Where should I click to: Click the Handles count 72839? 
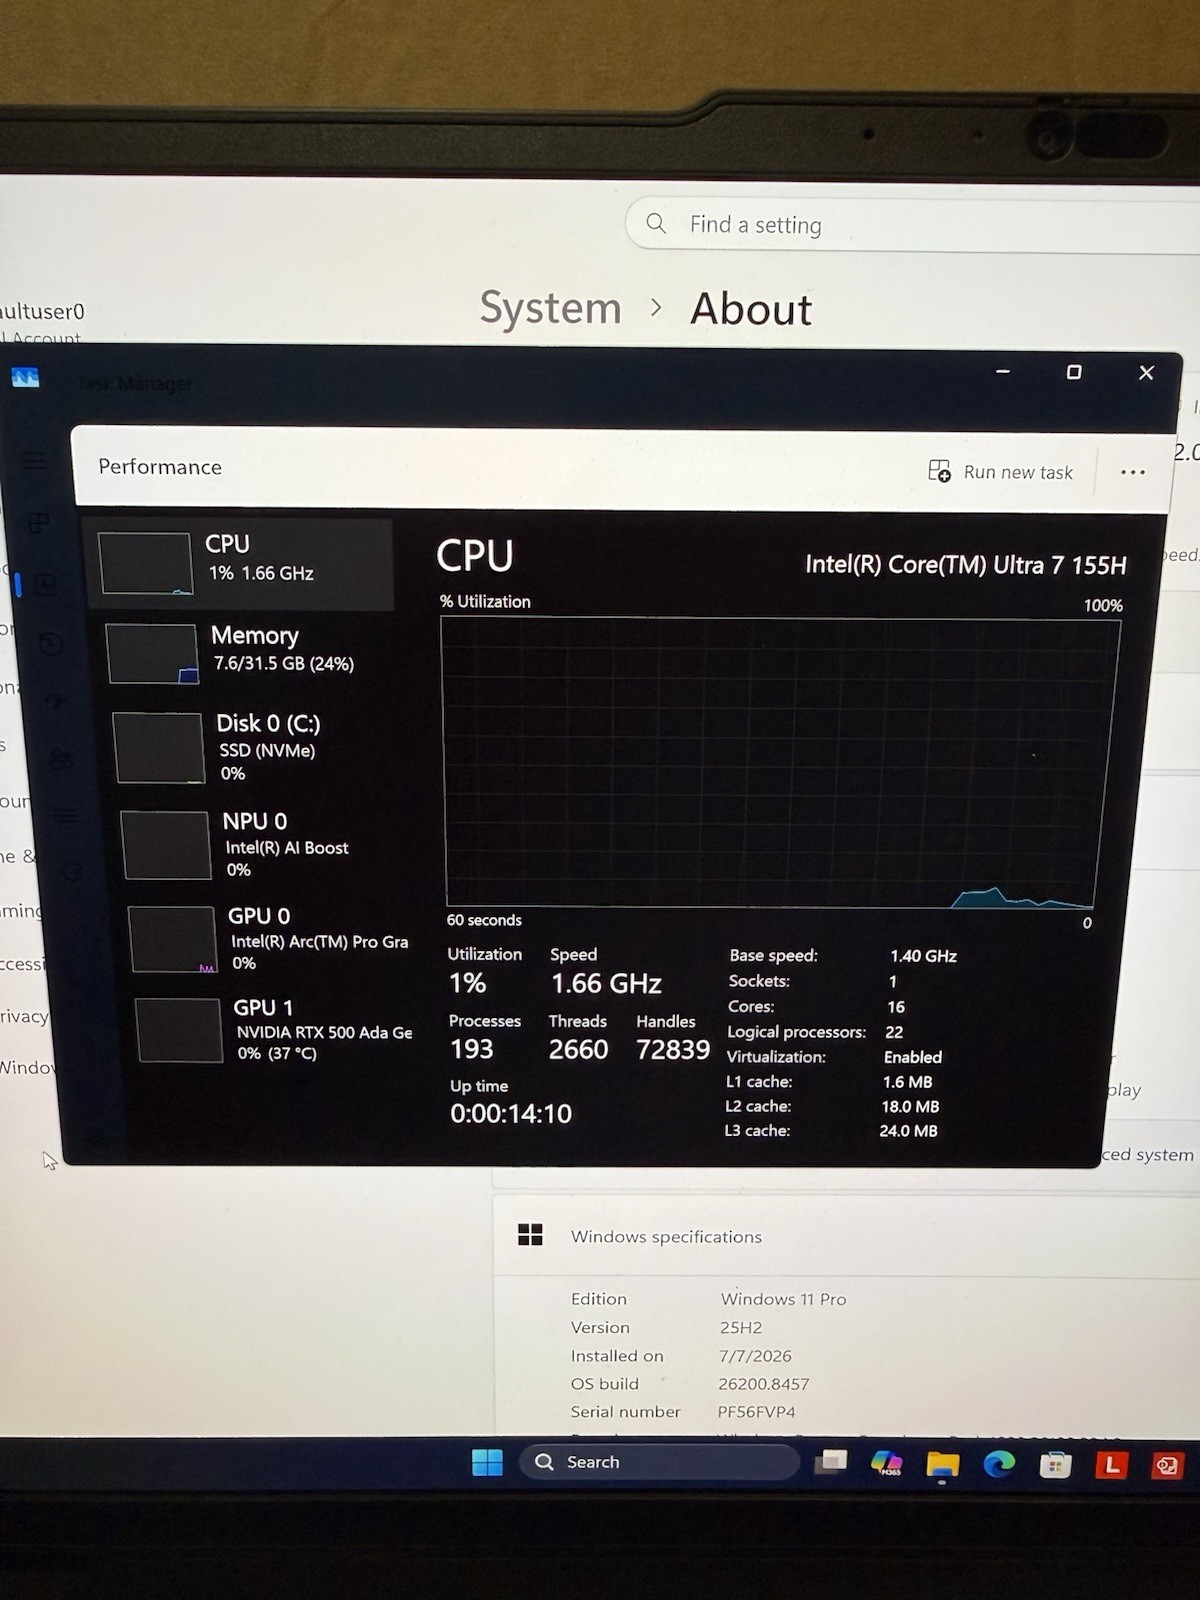pos(673,1049)
